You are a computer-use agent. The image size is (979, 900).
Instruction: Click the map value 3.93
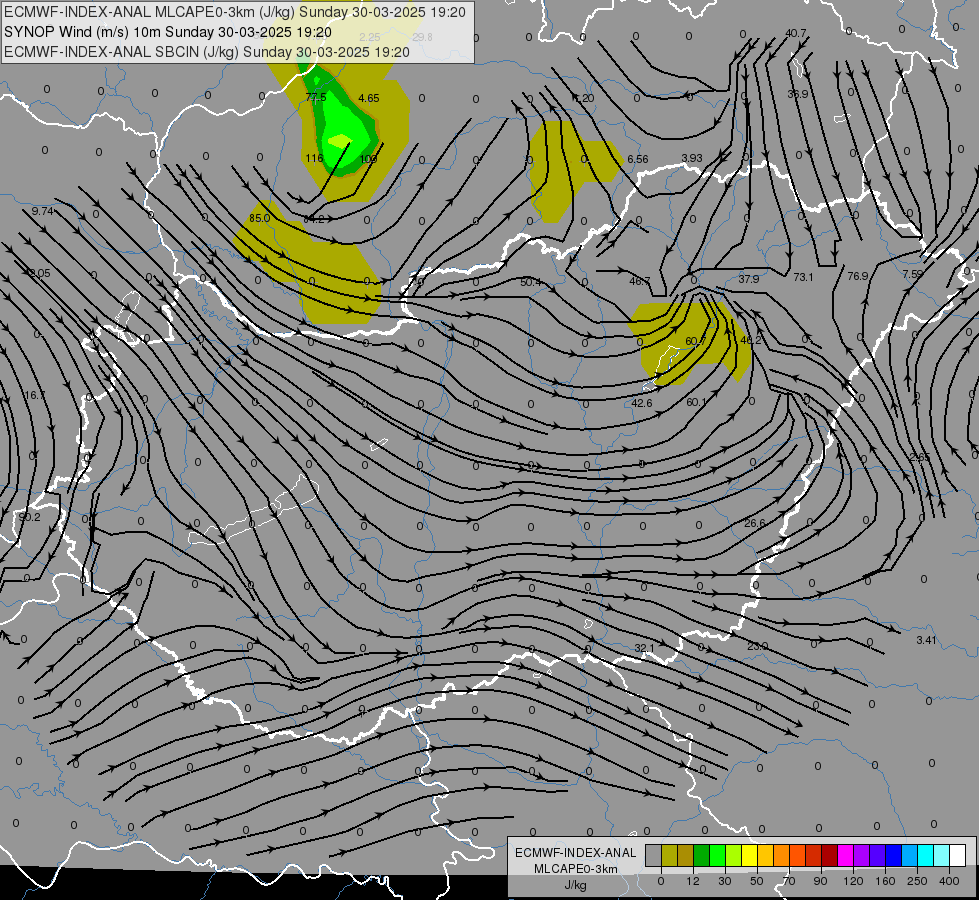tap(692, 158)
